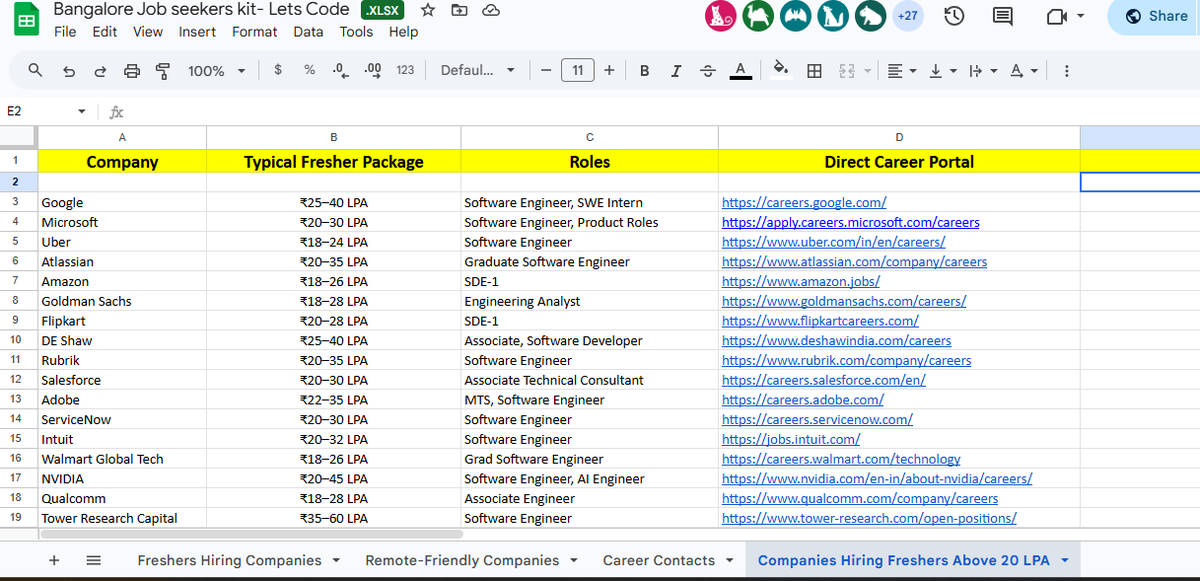Decrease decimal places

pyautogui.click(x=341, y=70)
